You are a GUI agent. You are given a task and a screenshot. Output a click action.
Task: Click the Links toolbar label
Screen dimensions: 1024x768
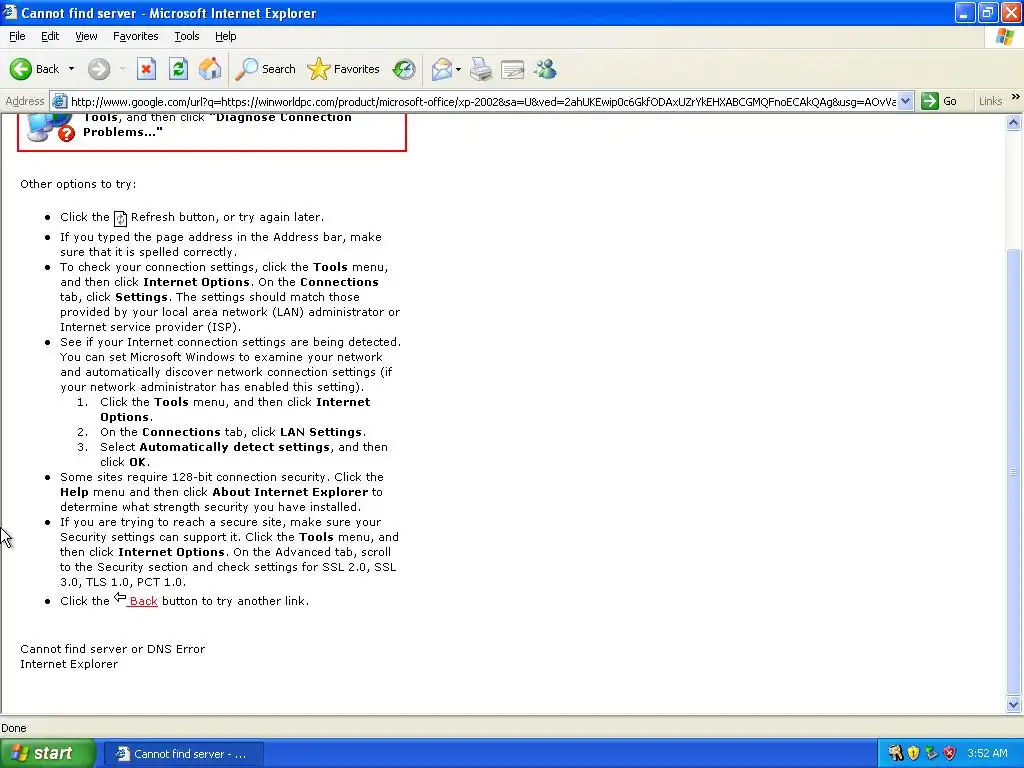click(990, 101)
